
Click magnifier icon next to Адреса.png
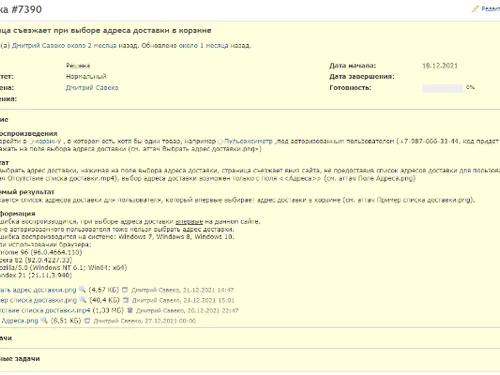44,321
